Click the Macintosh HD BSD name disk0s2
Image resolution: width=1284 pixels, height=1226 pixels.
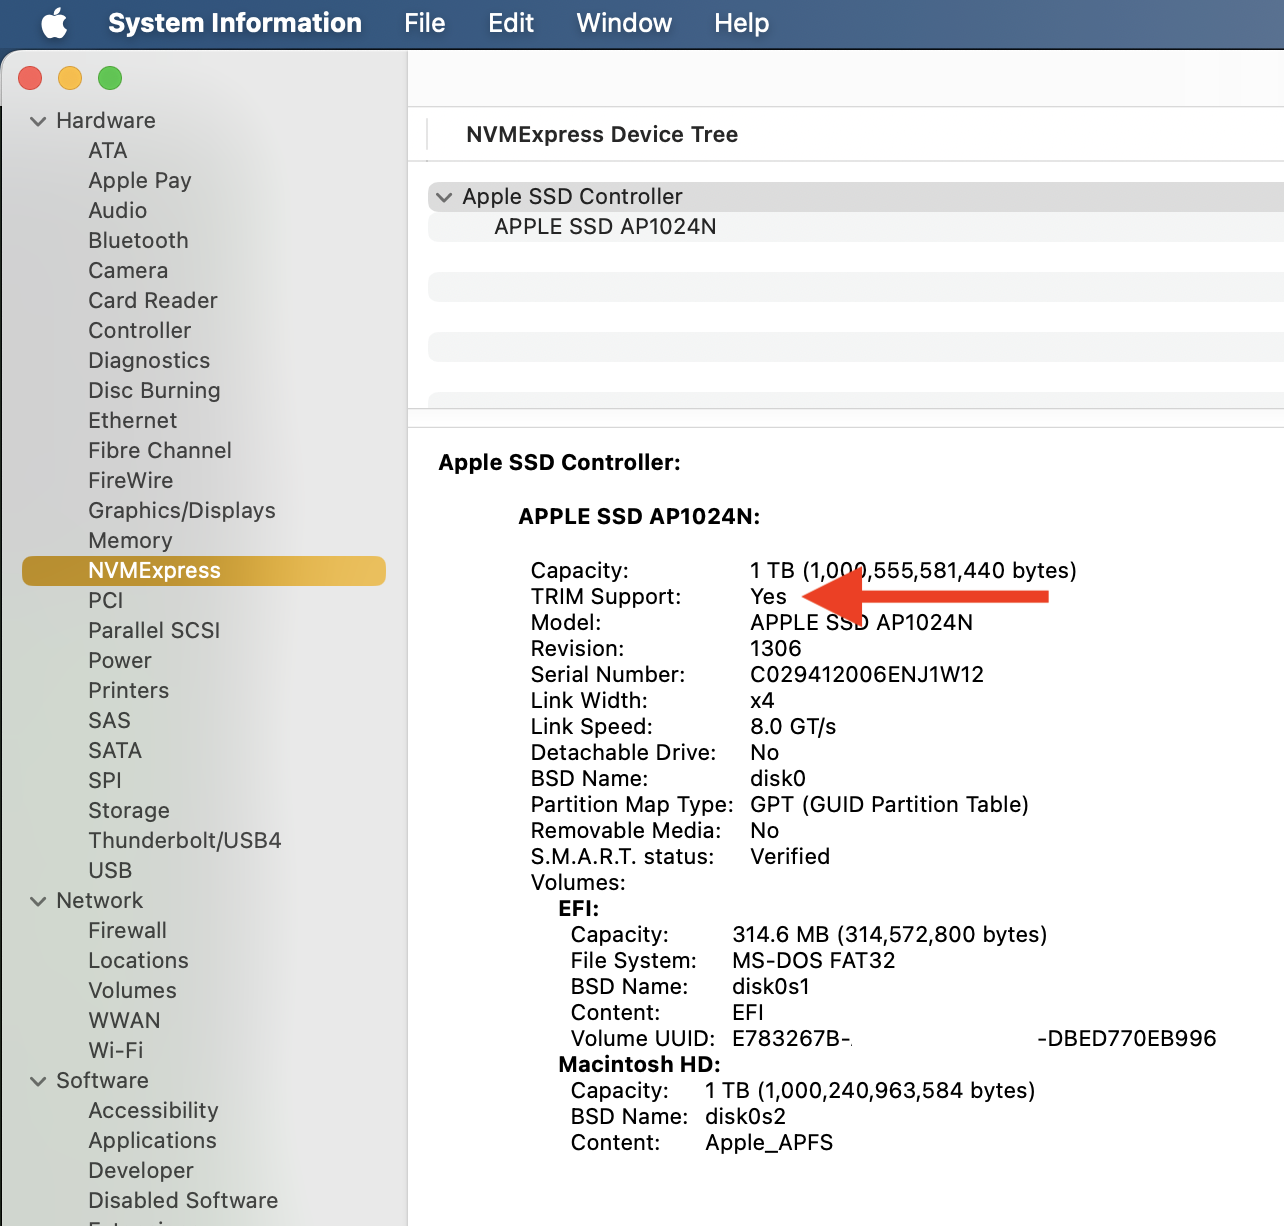[x=745, y=1117]
